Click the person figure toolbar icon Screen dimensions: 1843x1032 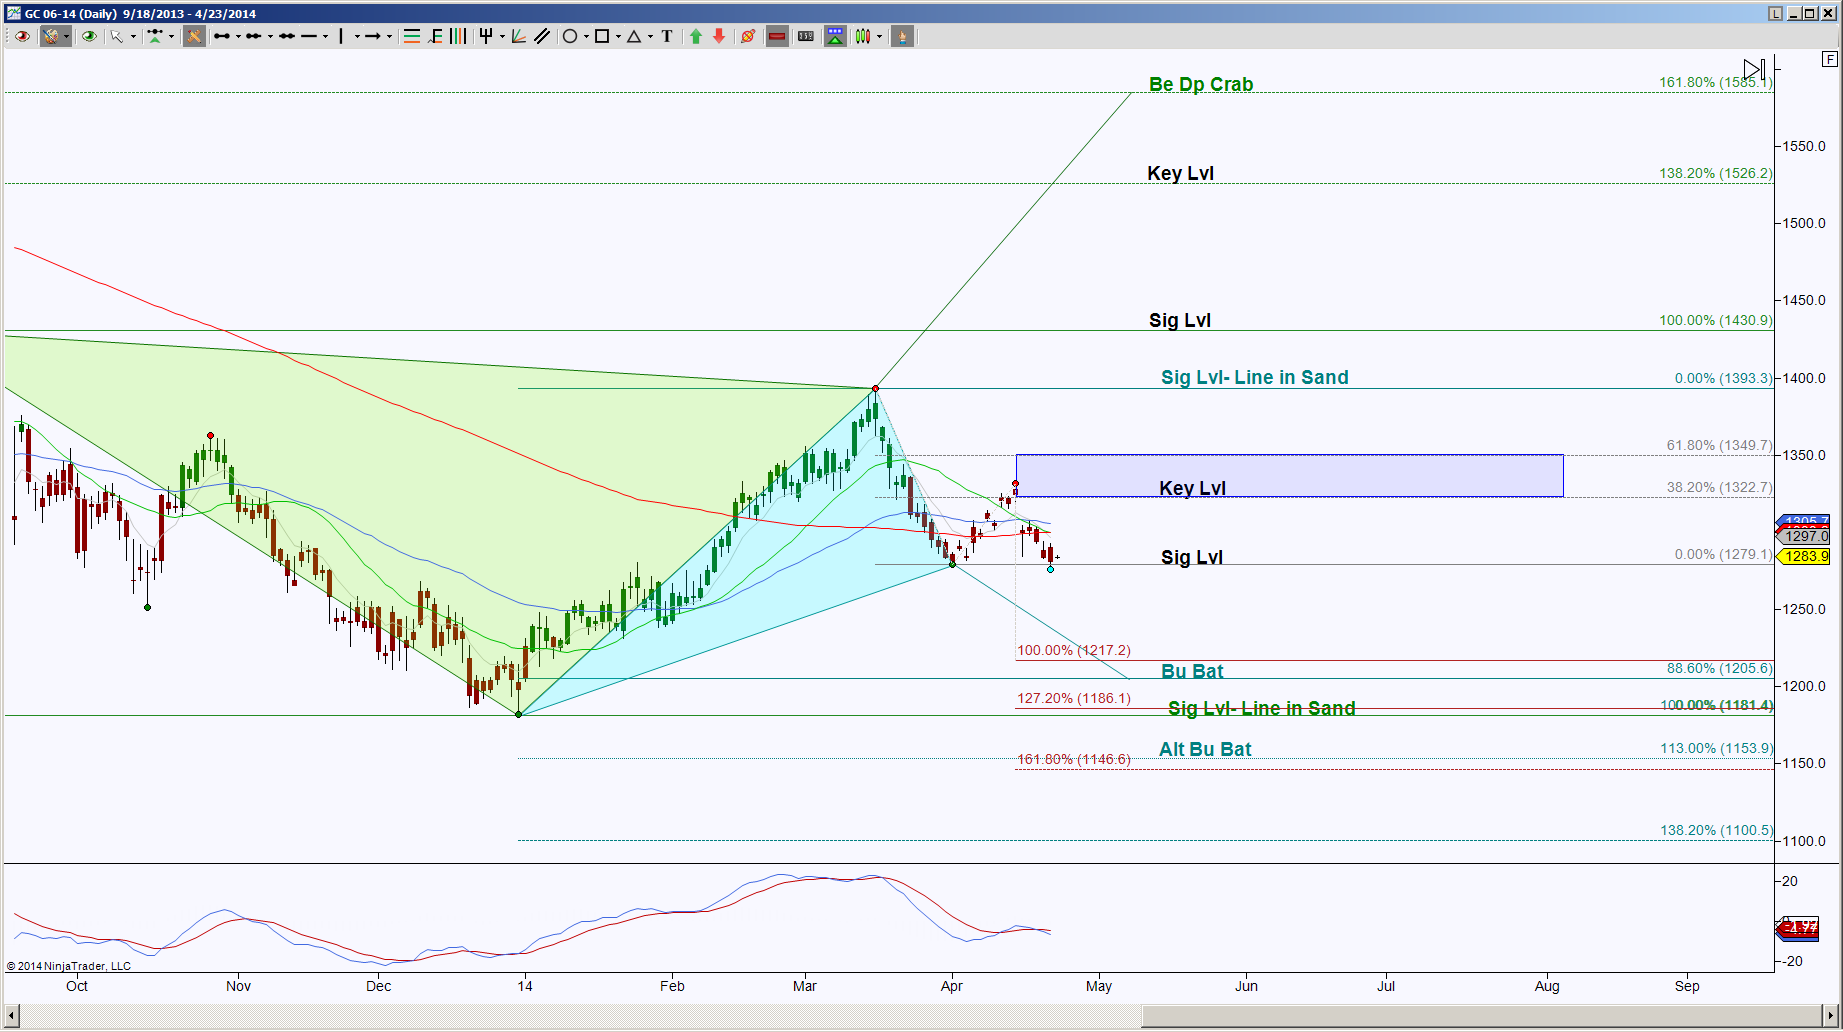tap(902, 36)
